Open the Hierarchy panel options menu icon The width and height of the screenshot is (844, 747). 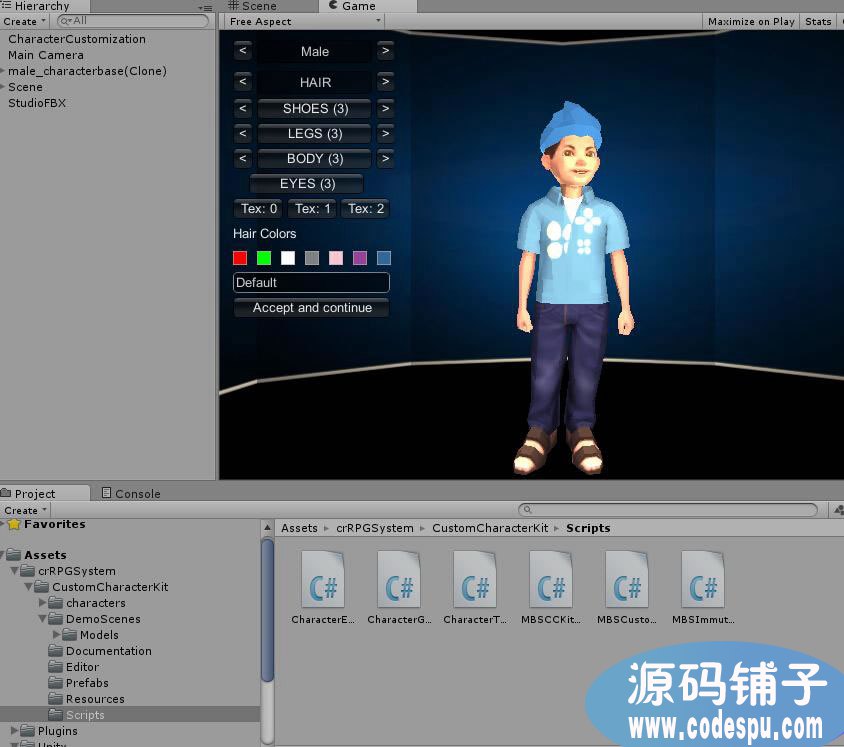point(205,8)
